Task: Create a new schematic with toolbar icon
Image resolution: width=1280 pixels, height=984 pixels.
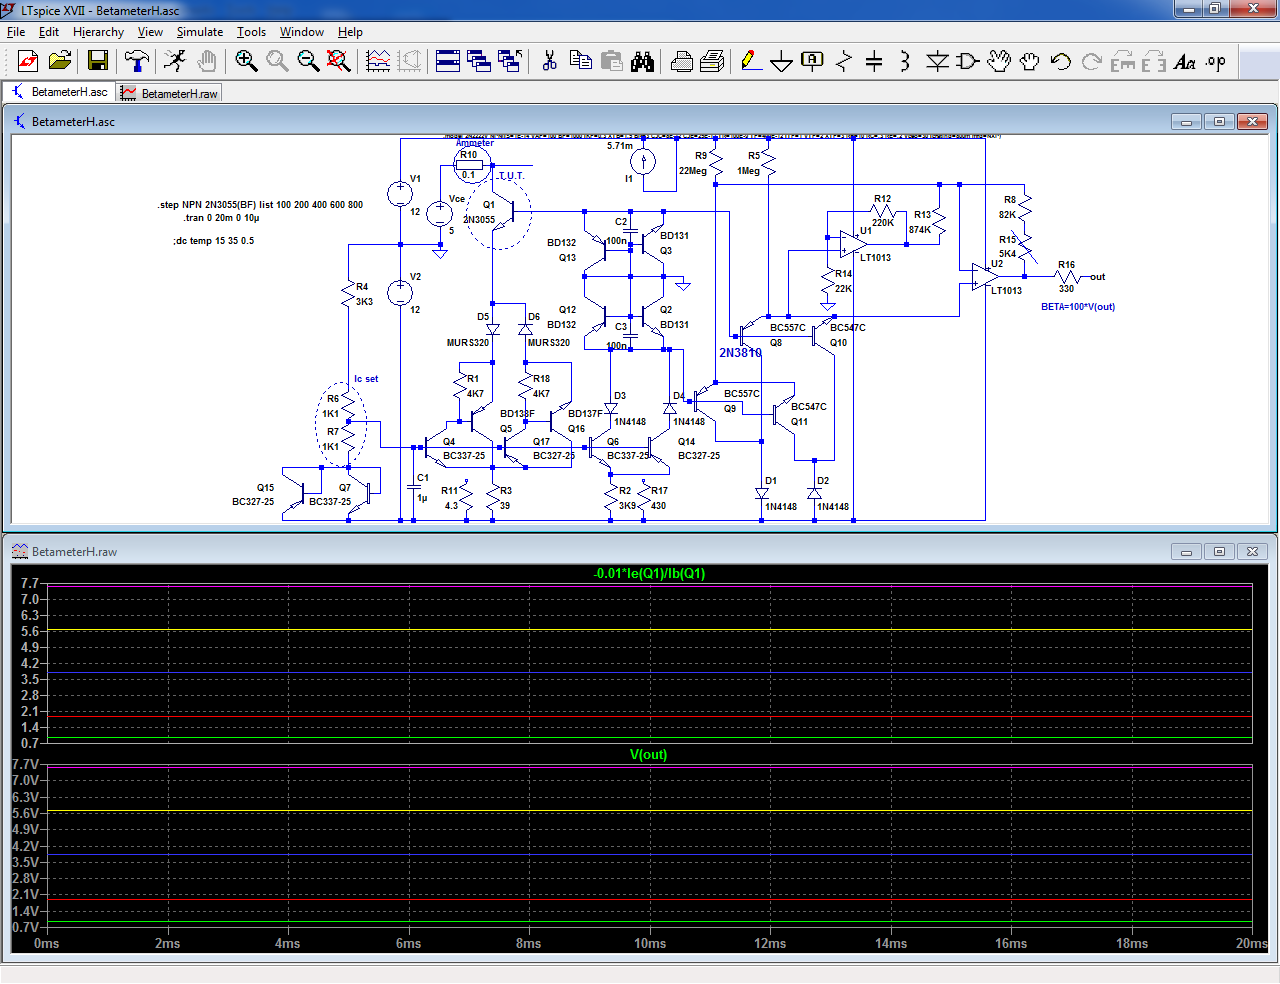Action: click(28, 62)
